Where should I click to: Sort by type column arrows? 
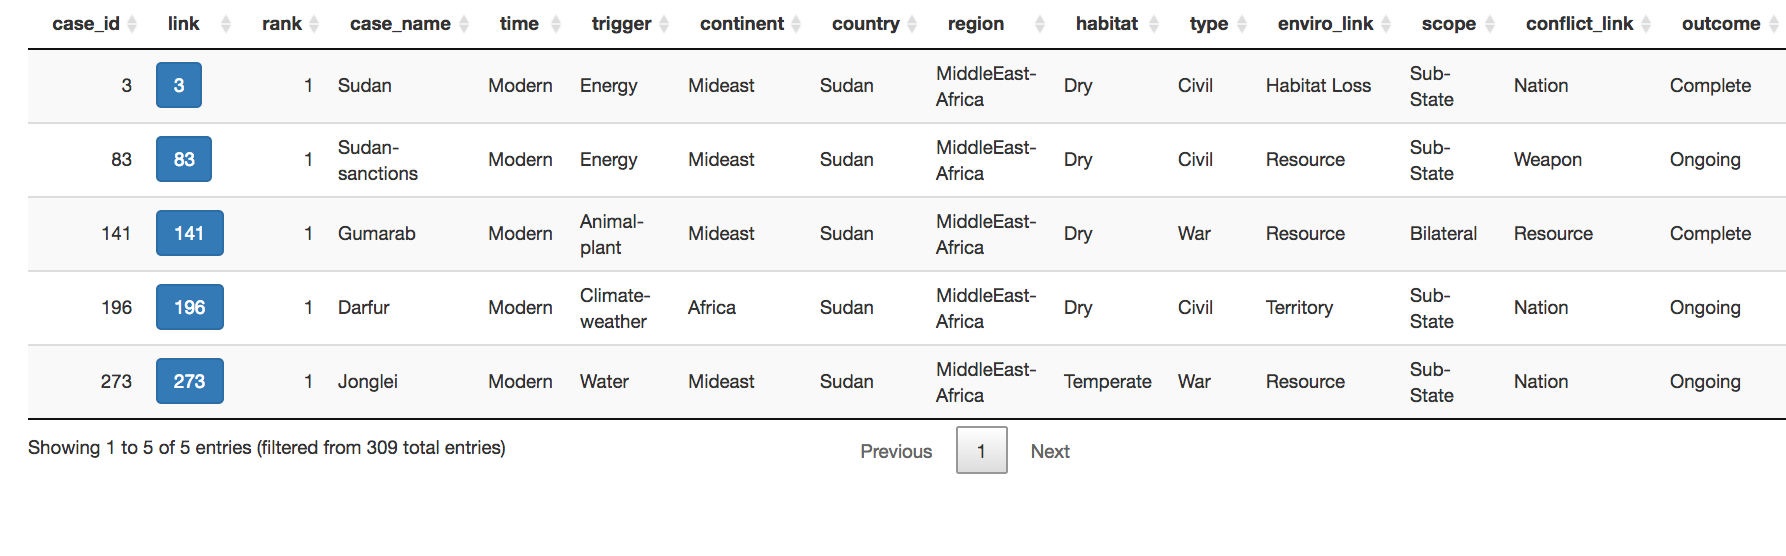pos(1242,24)
